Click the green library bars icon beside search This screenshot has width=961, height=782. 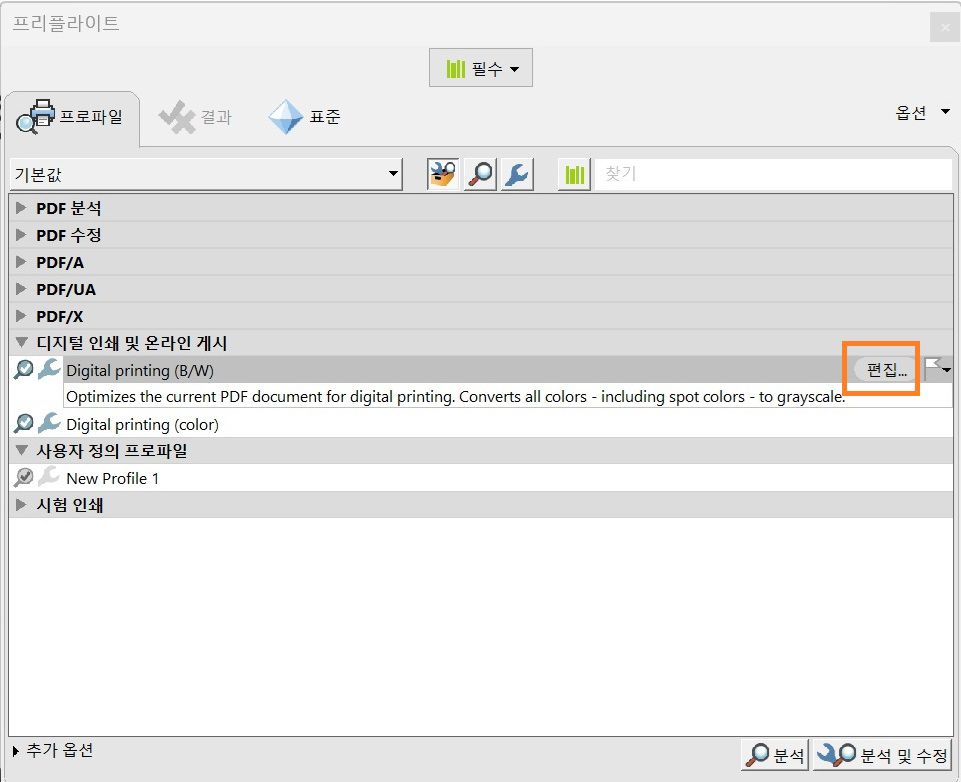tap(574, 175)
